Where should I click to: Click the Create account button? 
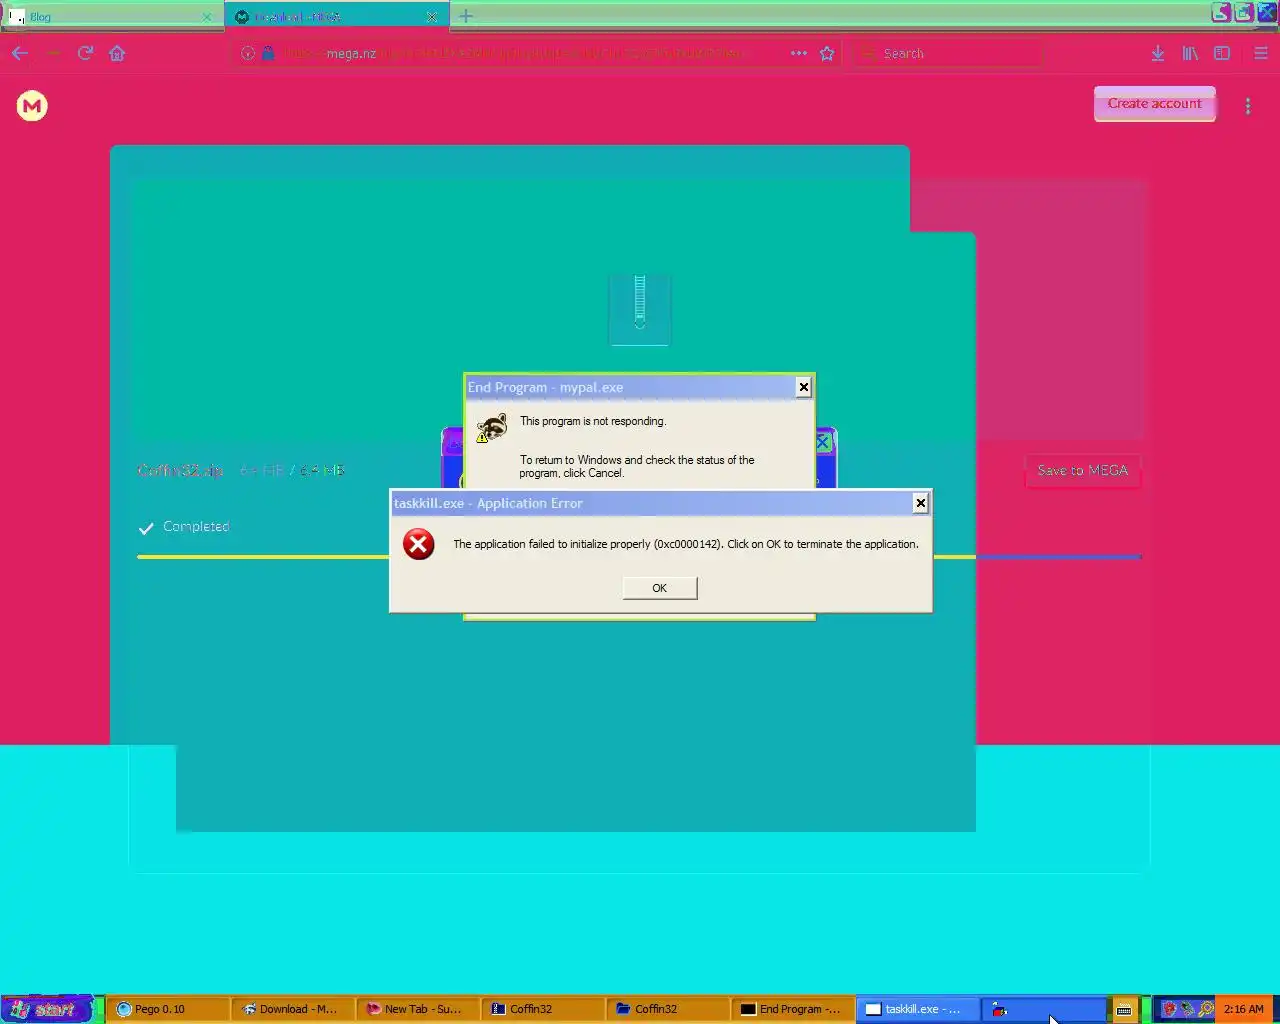(x=1154, y=103)
